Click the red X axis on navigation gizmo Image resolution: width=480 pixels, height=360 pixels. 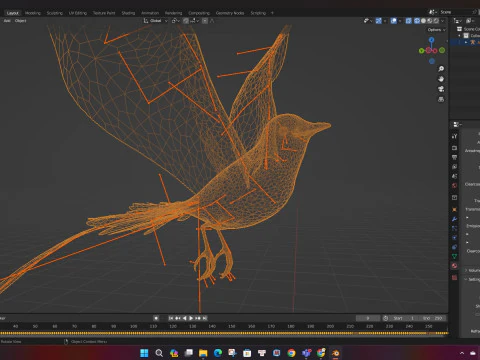435,51
